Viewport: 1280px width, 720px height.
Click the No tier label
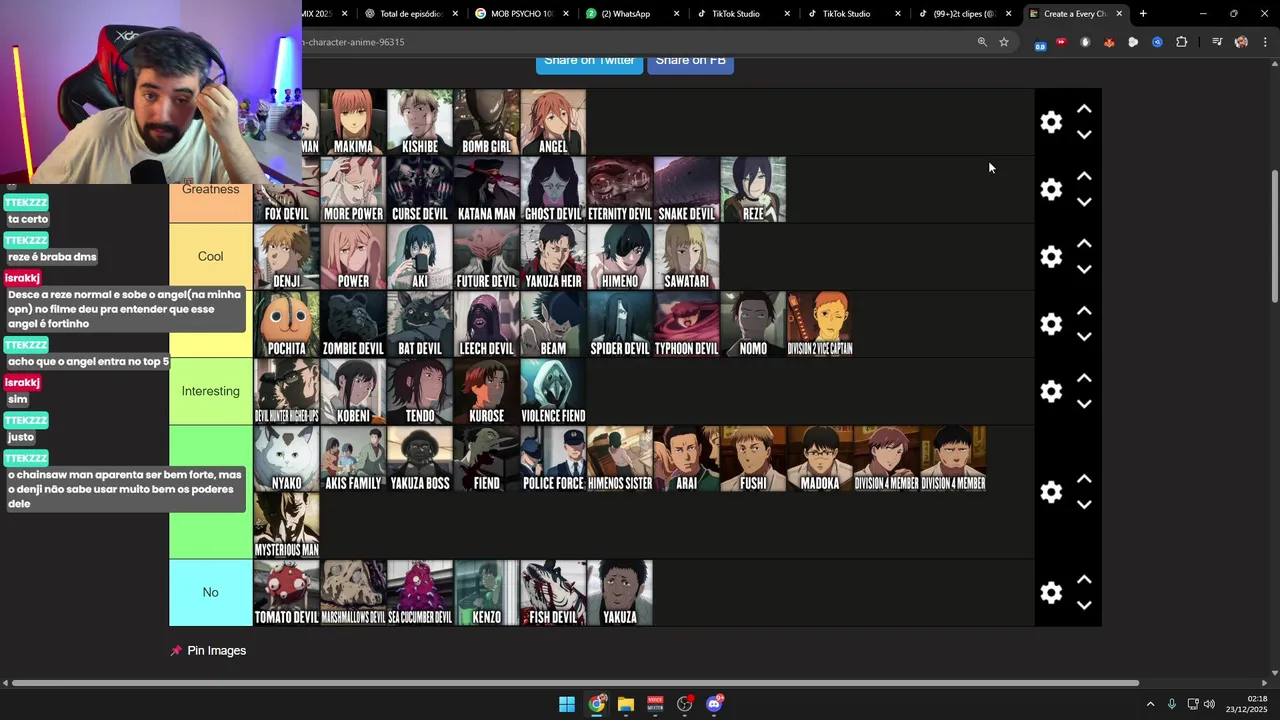(210, 593)
